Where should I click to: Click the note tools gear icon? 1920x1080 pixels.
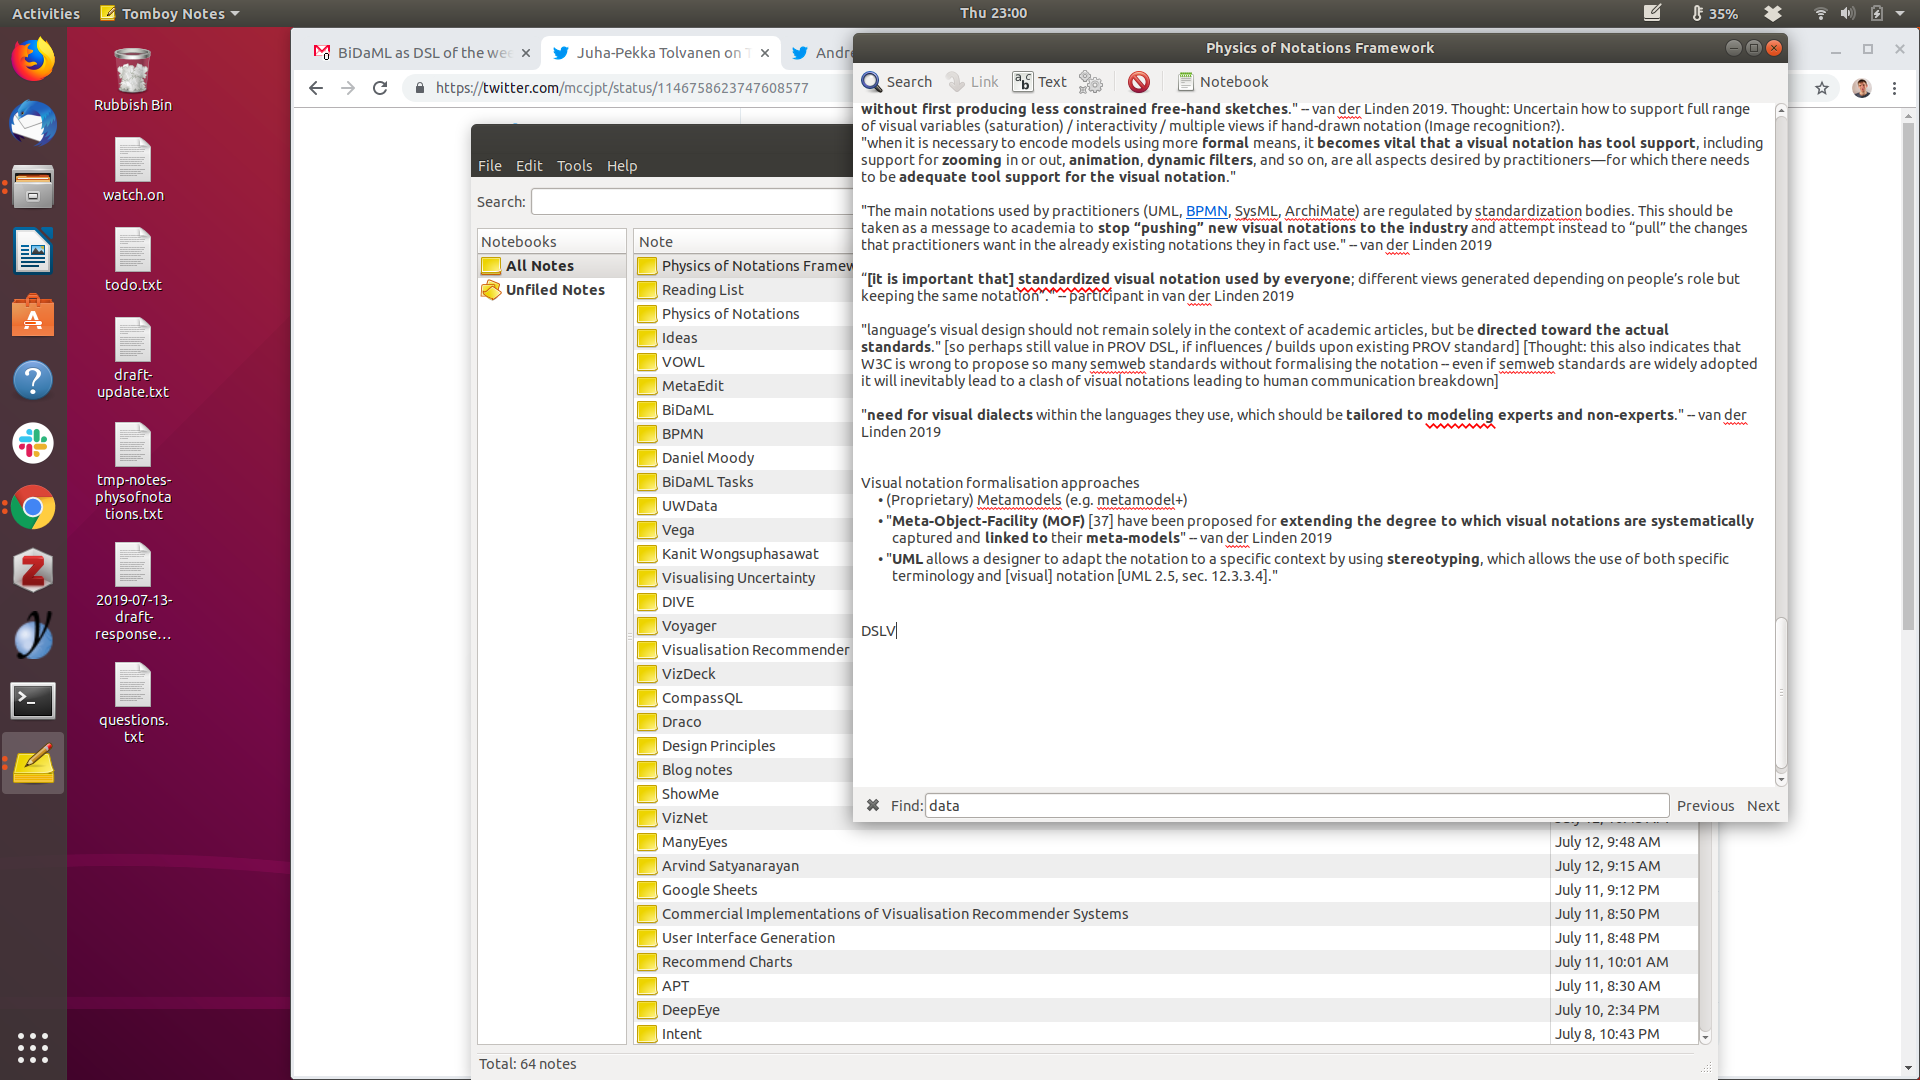(x=1091, y=82)
